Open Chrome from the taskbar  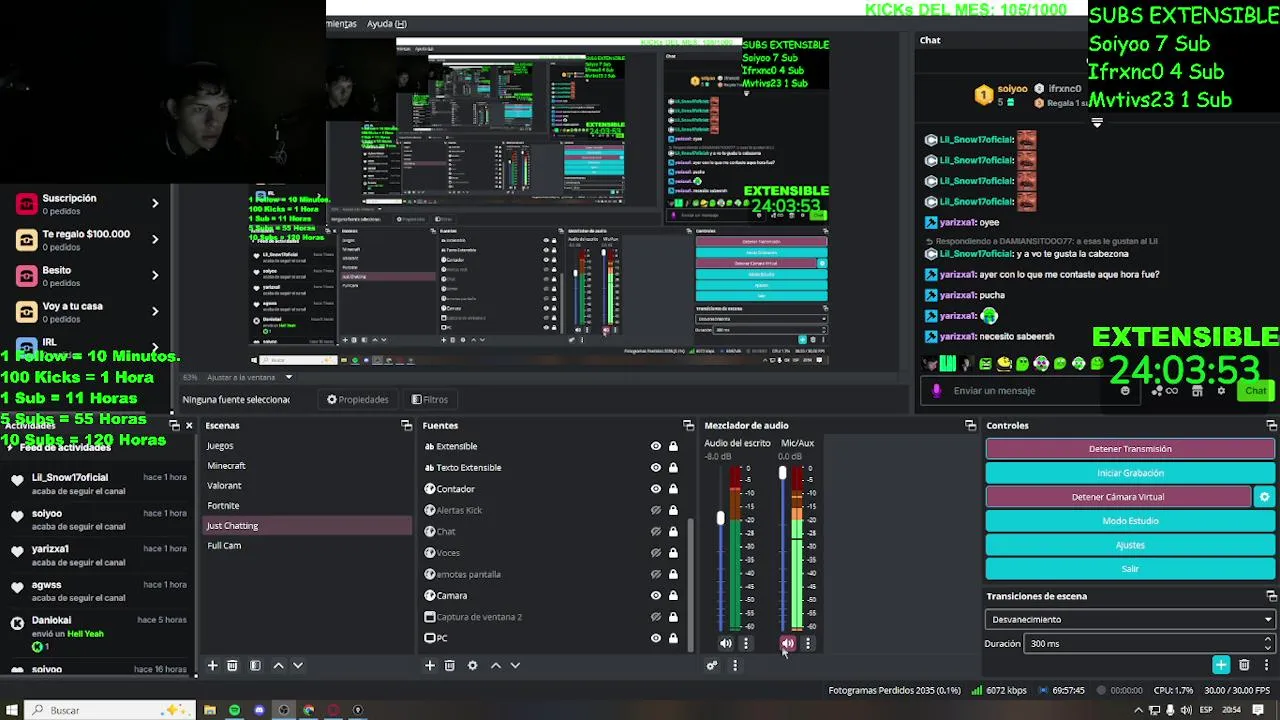tap(308, 710)
